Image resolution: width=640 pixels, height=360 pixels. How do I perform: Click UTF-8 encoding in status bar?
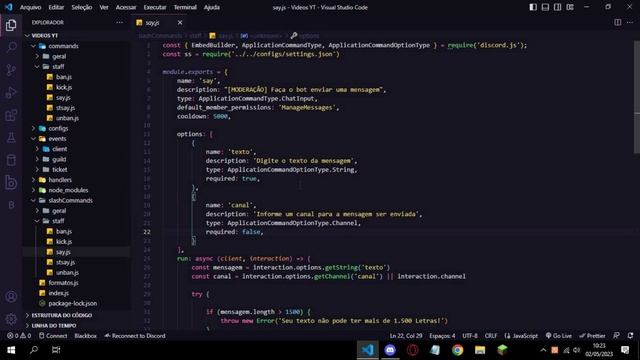click(x=470, y=336)
